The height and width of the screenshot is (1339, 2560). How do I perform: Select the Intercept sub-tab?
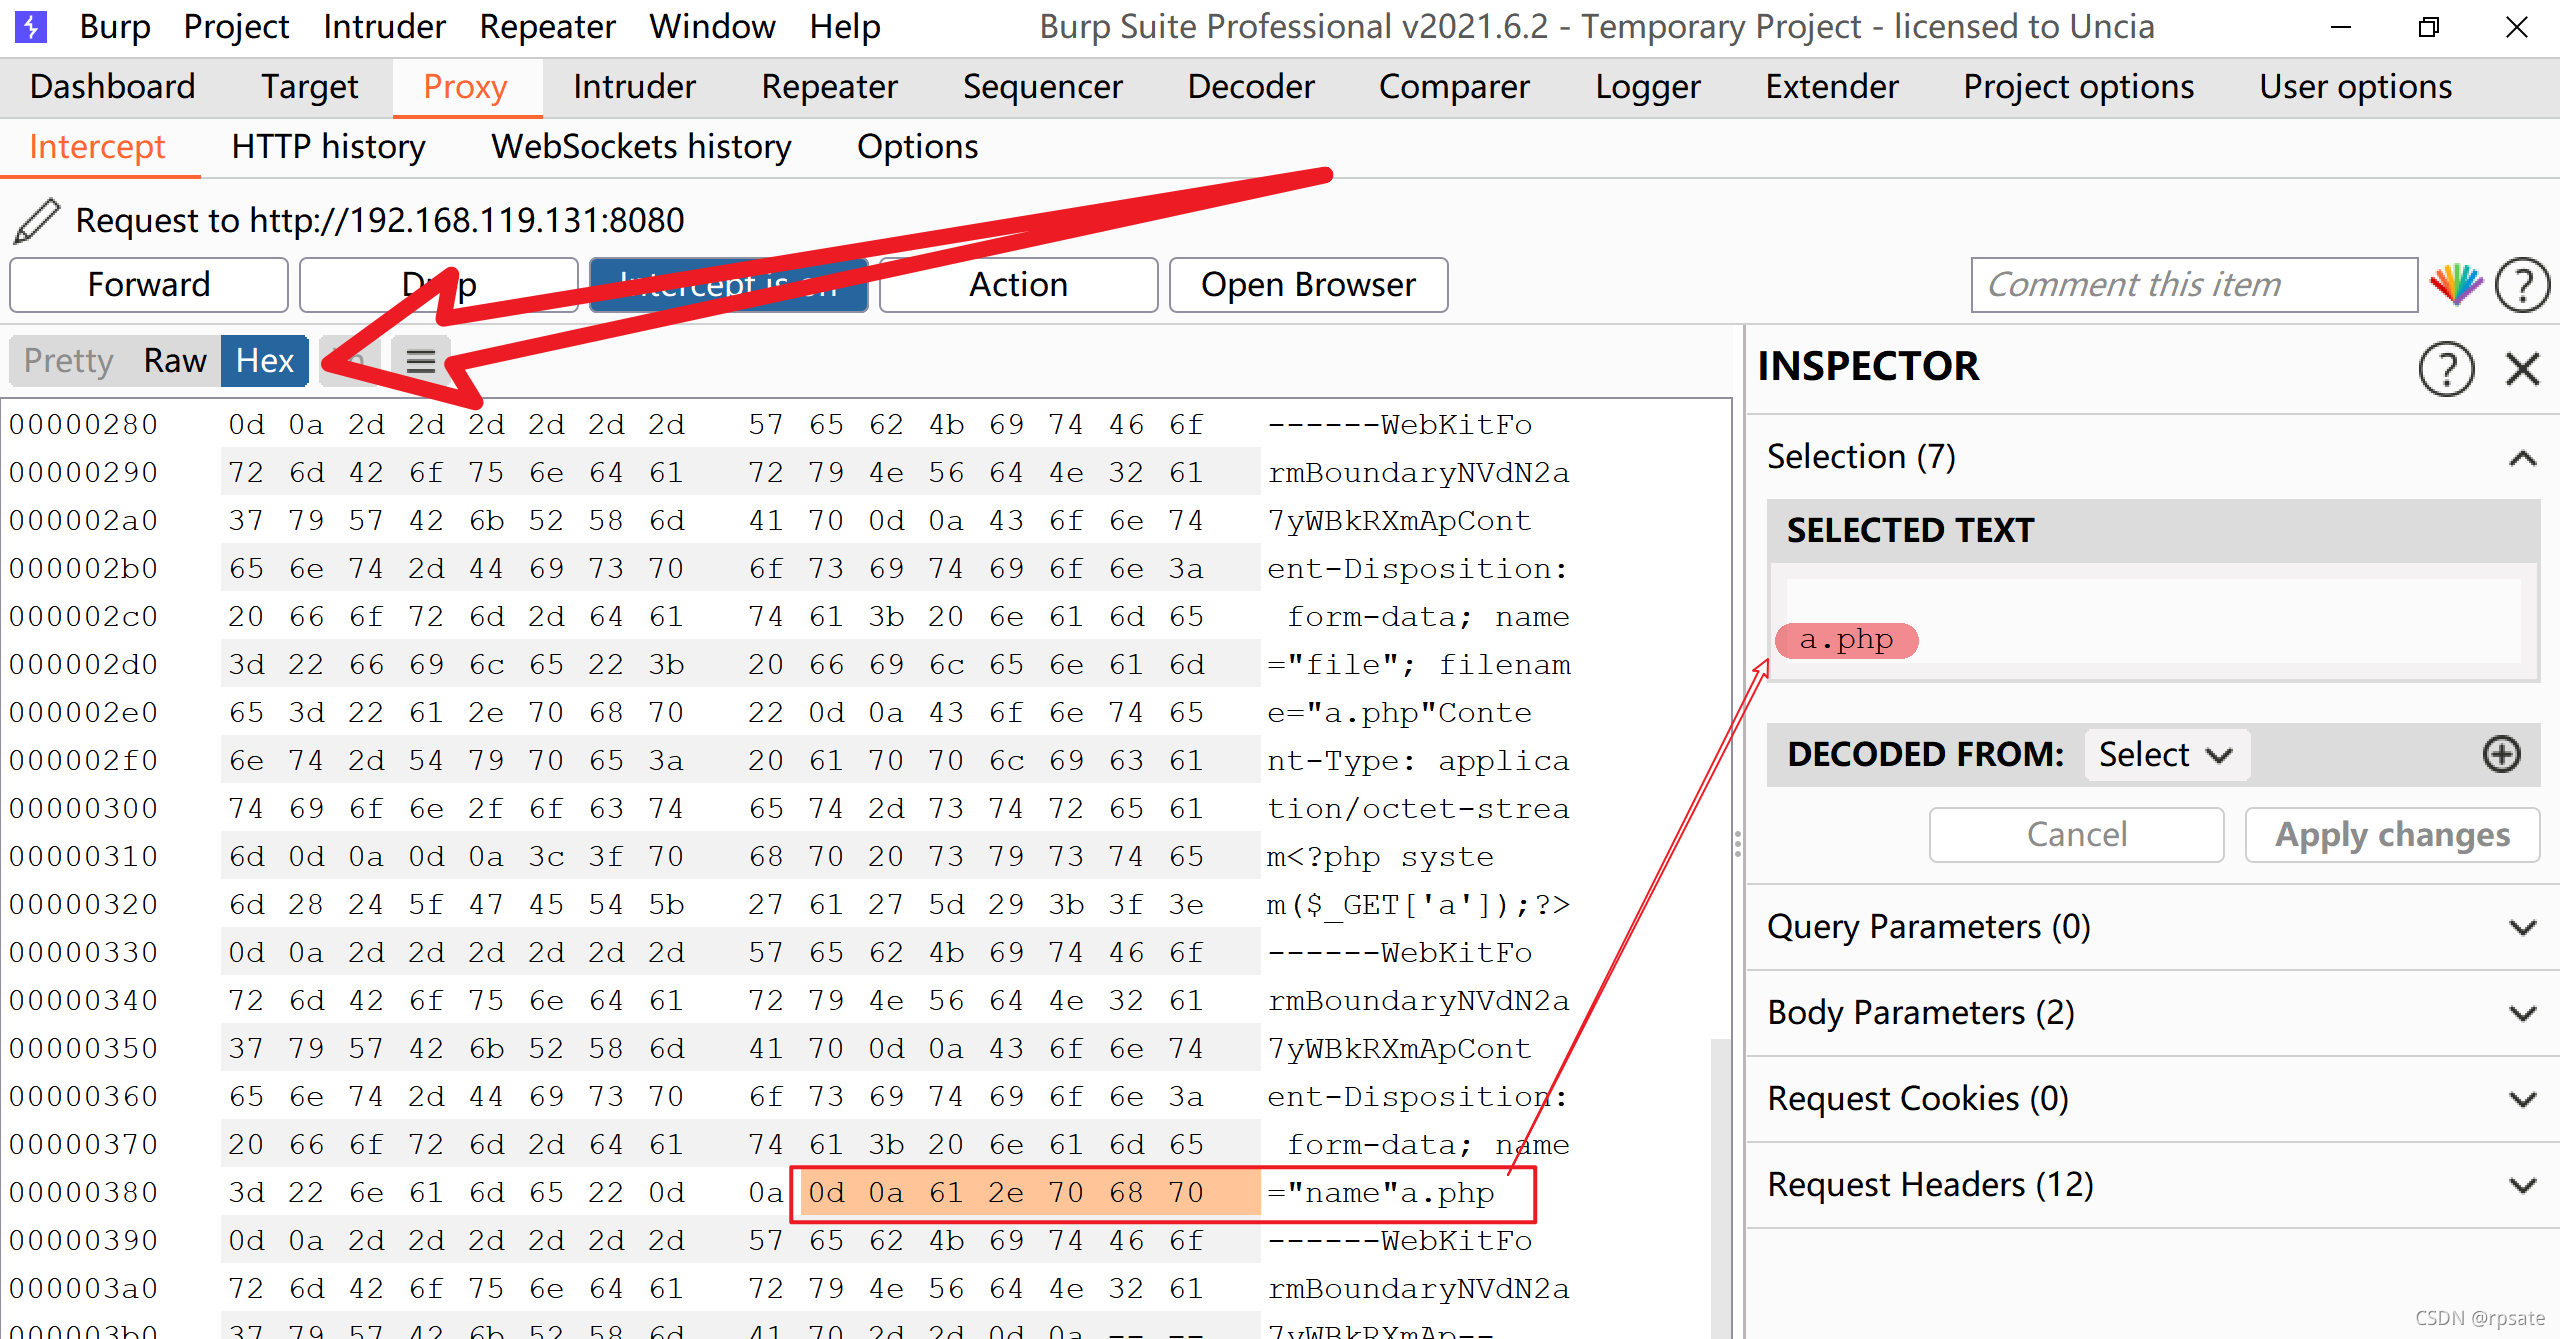98,148
